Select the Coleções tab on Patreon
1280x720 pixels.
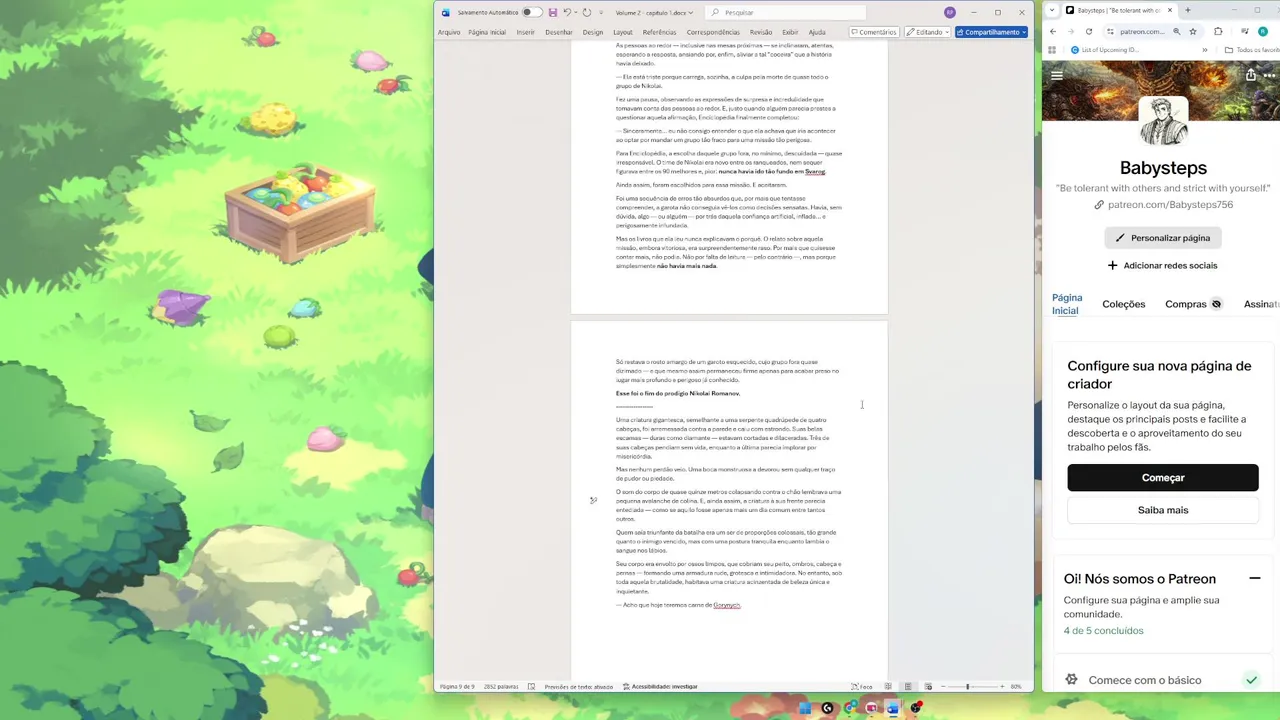point(1123,304)
